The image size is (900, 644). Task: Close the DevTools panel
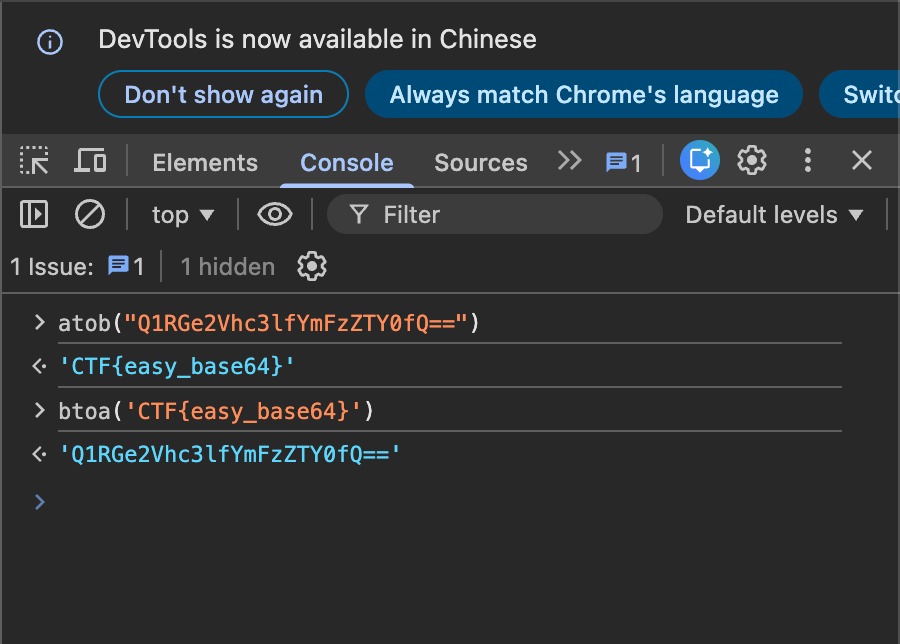point(862,161)
